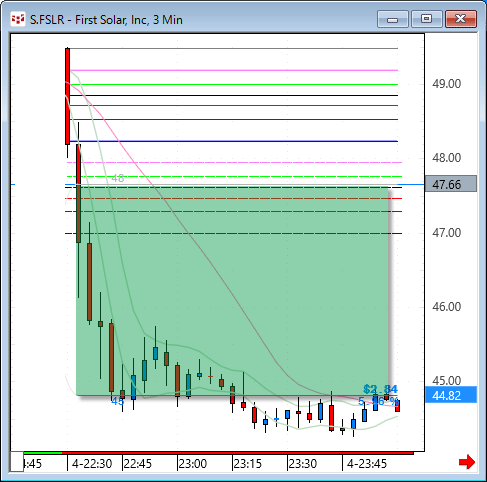Viewport: 487px width, 482px height.
Task: Select the solid red horizontal level line
Action: coord(233,106)
